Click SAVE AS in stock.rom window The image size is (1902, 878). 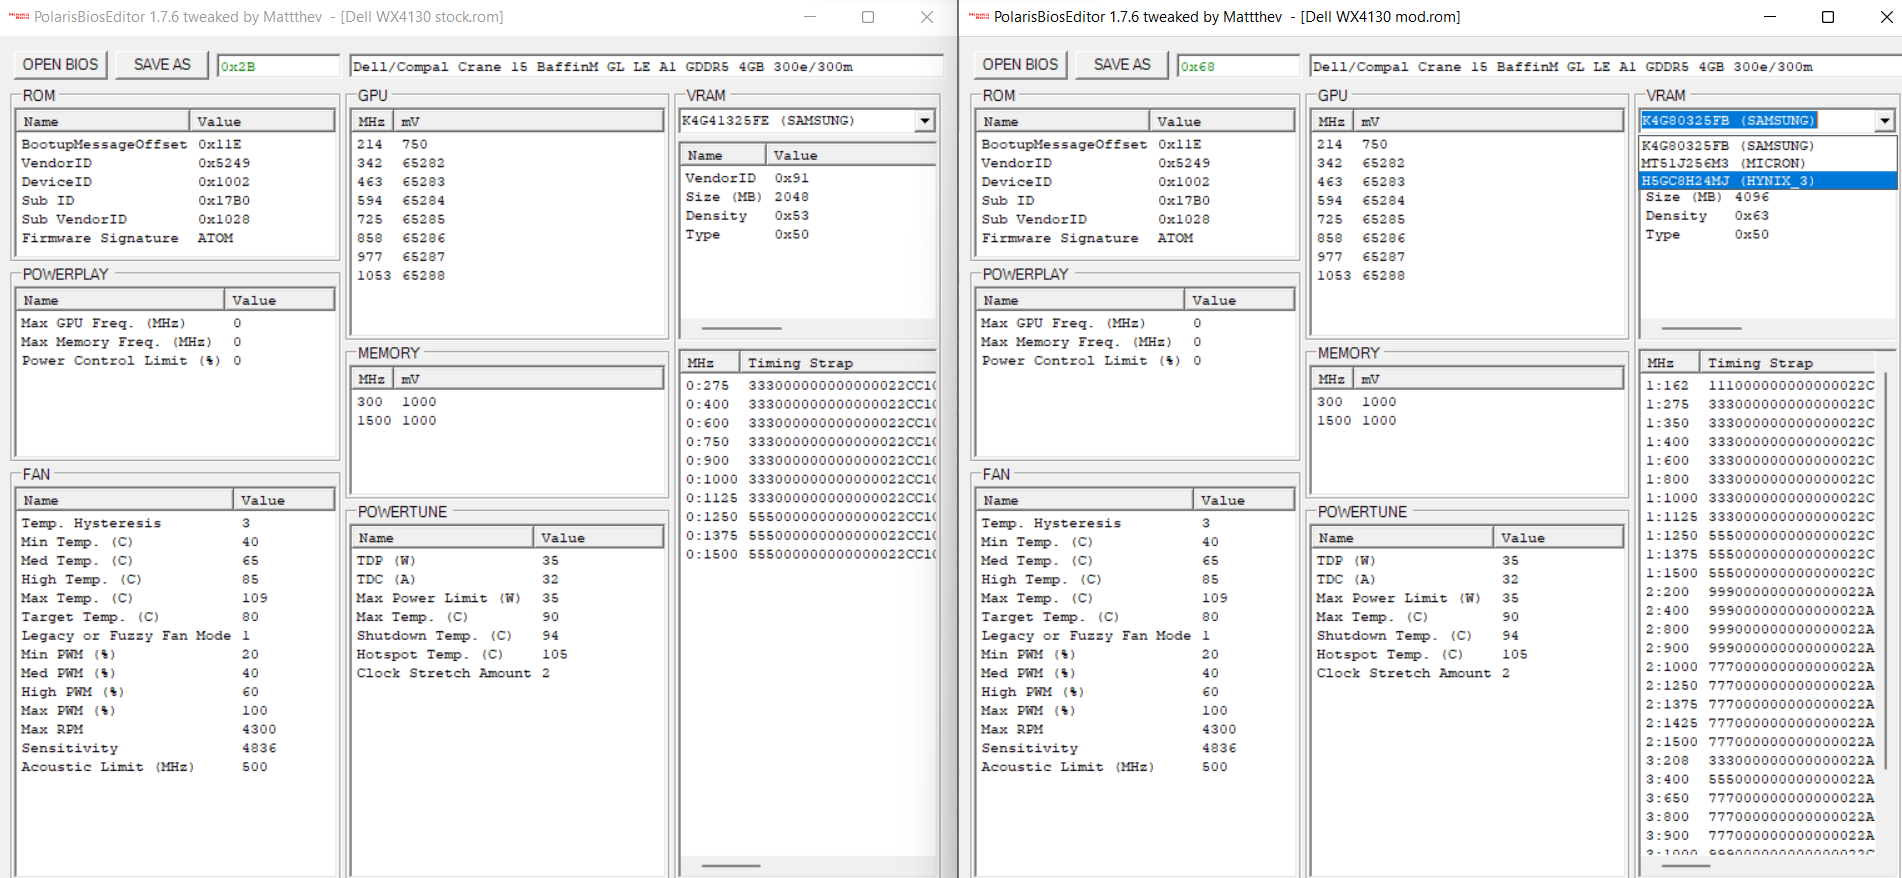tap(162, 65)
